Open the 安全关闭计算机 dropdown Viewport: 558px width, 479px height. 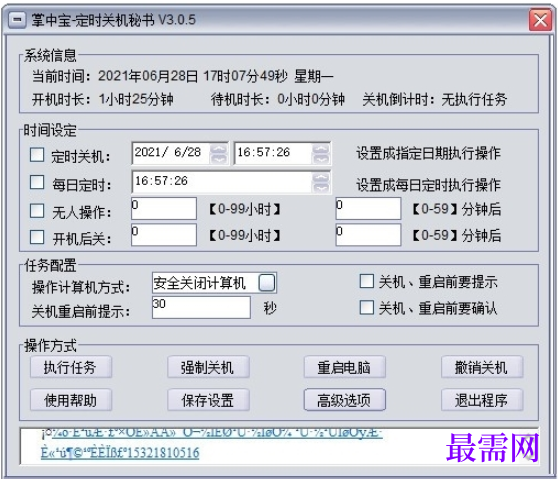click(267, 283)
